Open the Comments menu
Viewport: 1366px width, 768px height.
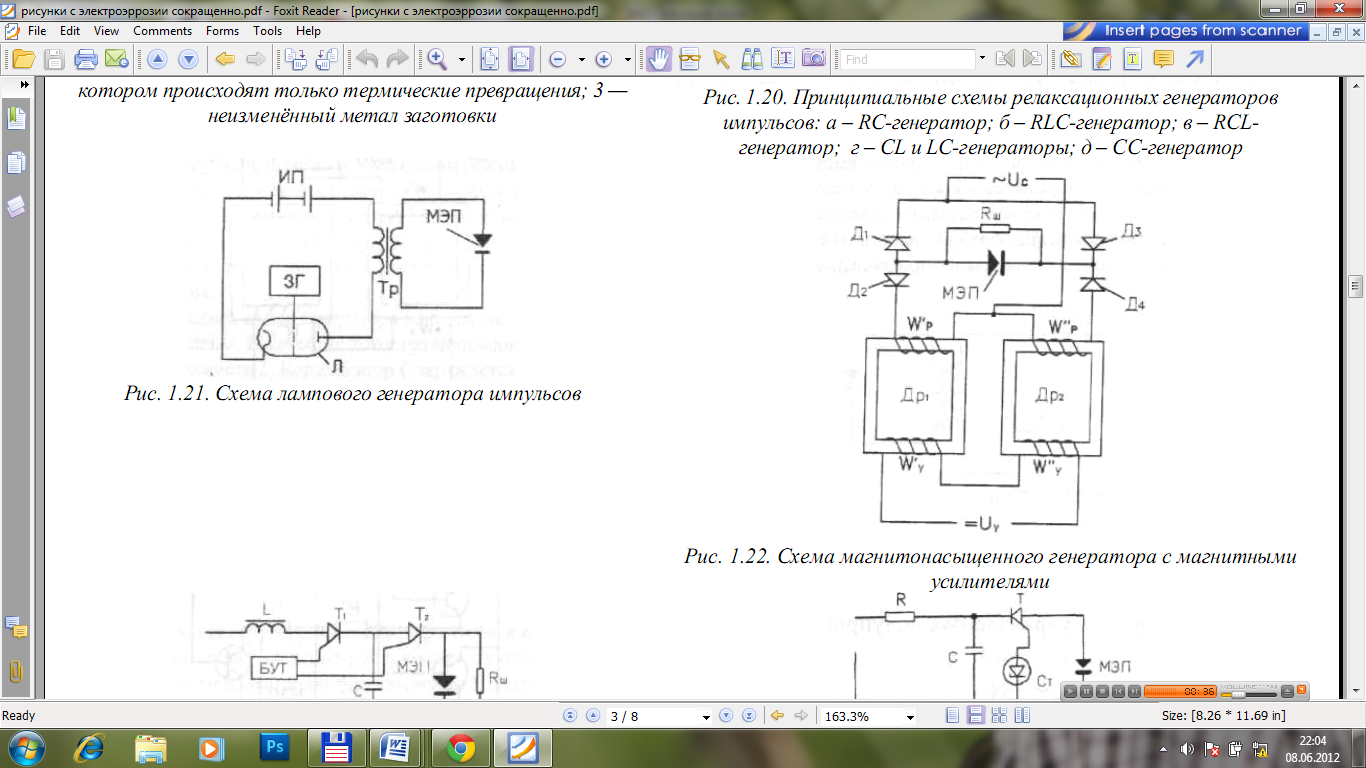click(162, 31)
